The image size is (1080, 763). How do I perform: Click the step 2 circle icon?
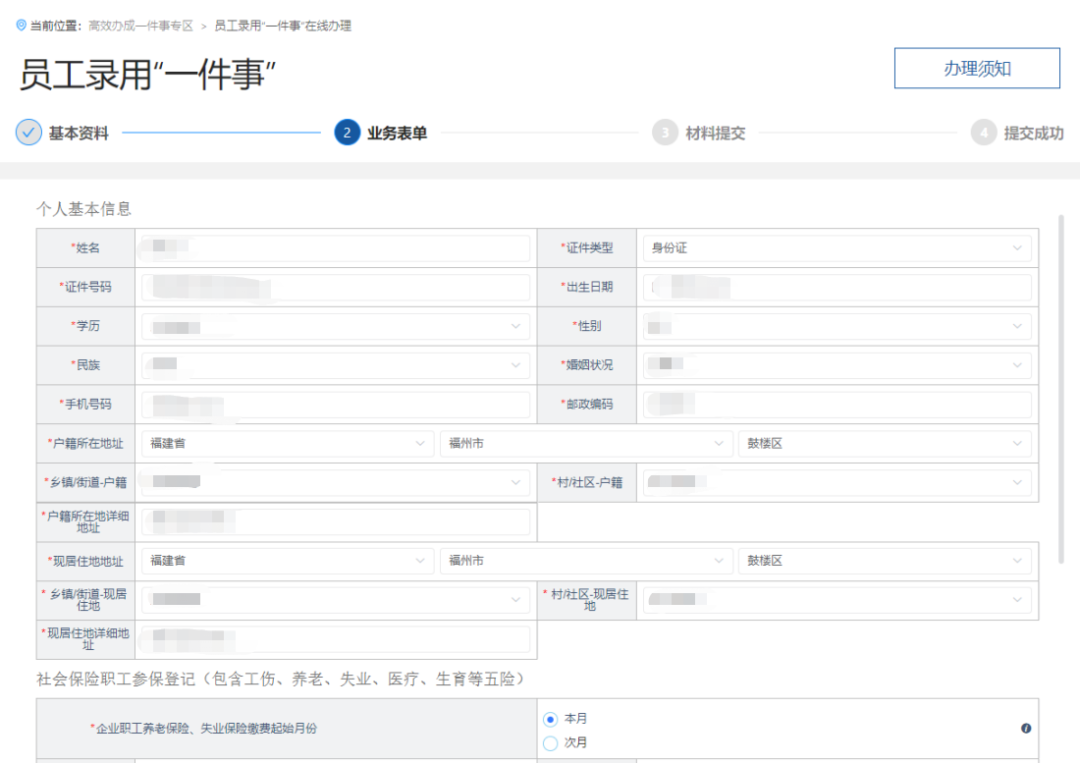347,132
